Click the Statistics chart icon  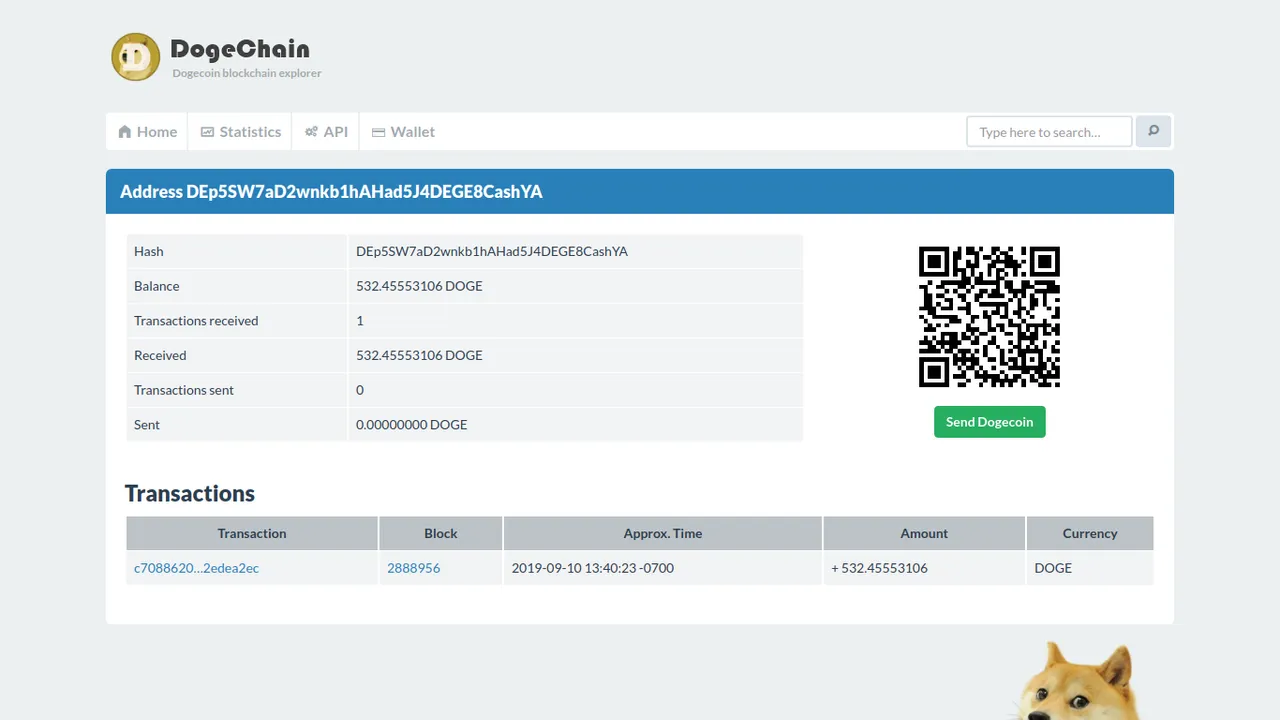(x=207, y=132)
